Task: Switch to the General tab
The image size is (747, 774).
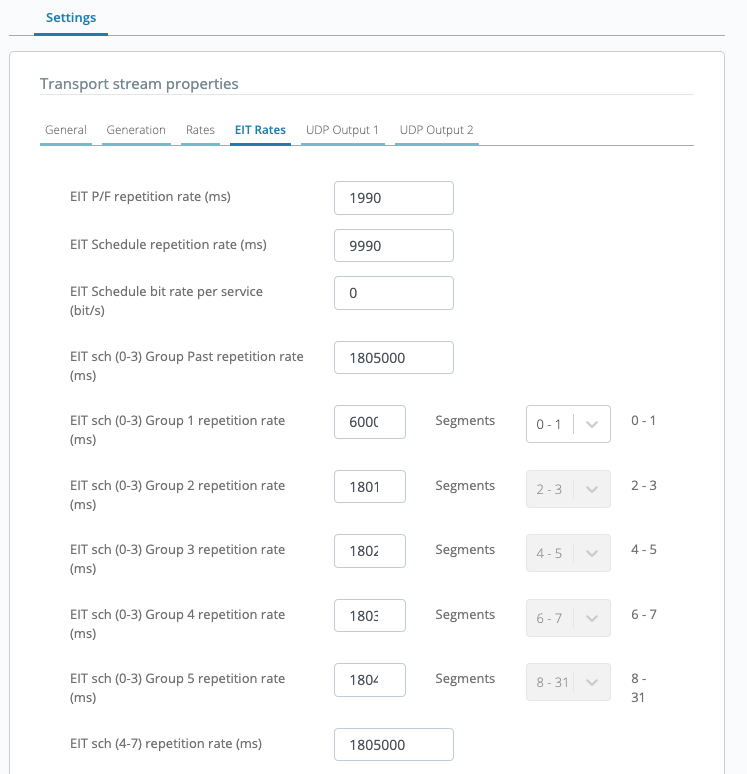Action: coord(66,130)
